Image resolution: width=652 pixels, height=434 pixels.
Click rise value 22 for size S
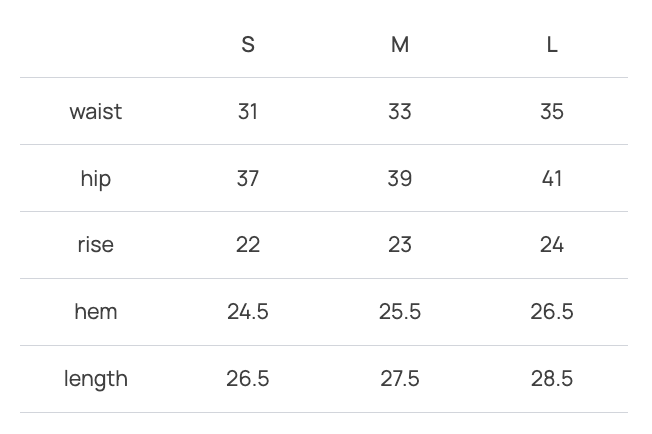point(248,245)
